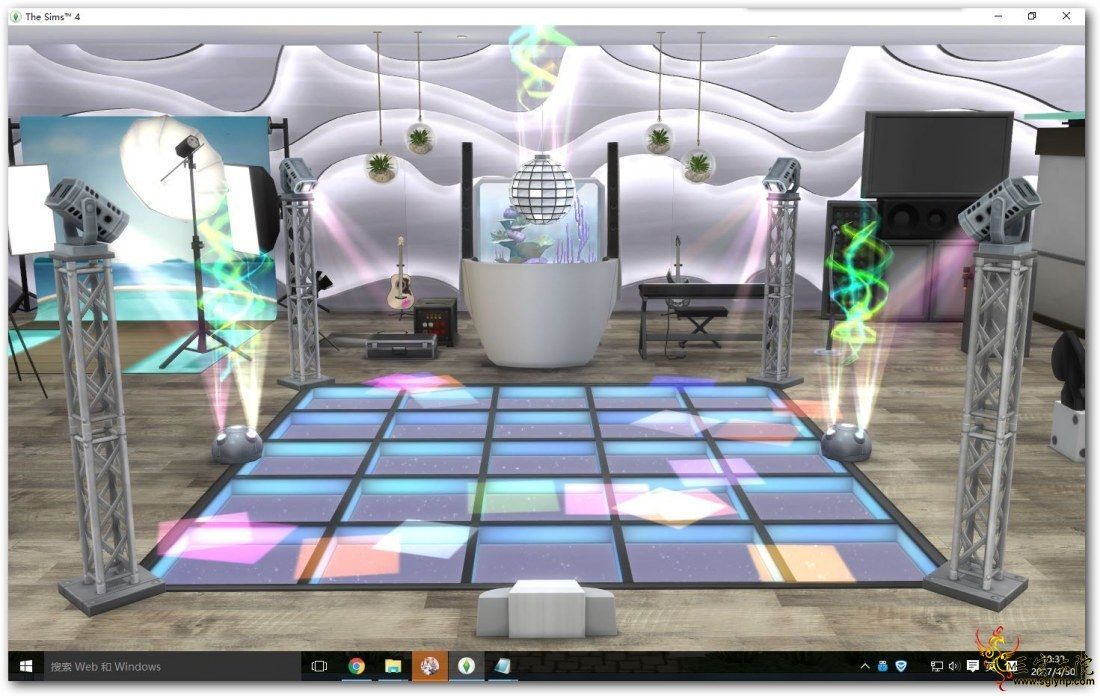Launch Google Chrome from the taskbar
1100x696 pixels.
point(356,666)
